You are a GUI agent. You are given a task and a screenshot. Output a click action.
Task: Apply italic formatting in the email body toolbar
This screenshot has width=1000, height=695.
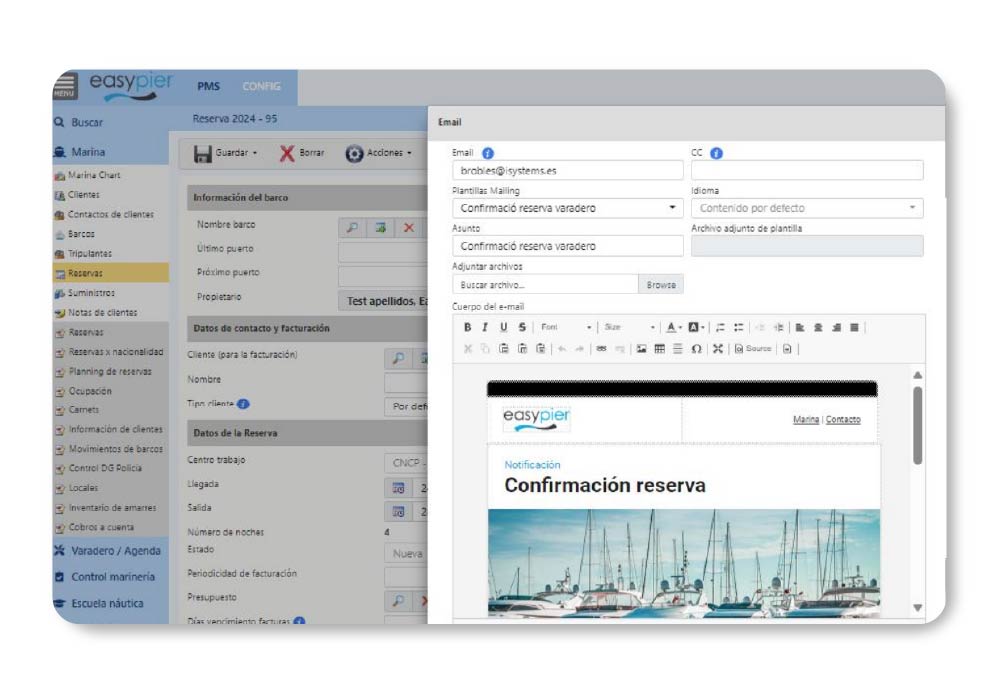(485, 327)
